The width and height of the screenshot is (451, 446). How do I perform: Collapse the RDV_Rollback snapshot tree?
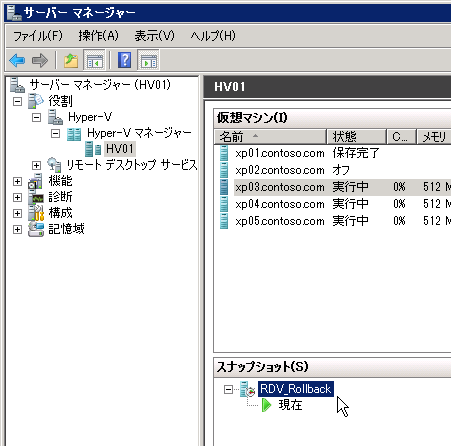(228, 389)
